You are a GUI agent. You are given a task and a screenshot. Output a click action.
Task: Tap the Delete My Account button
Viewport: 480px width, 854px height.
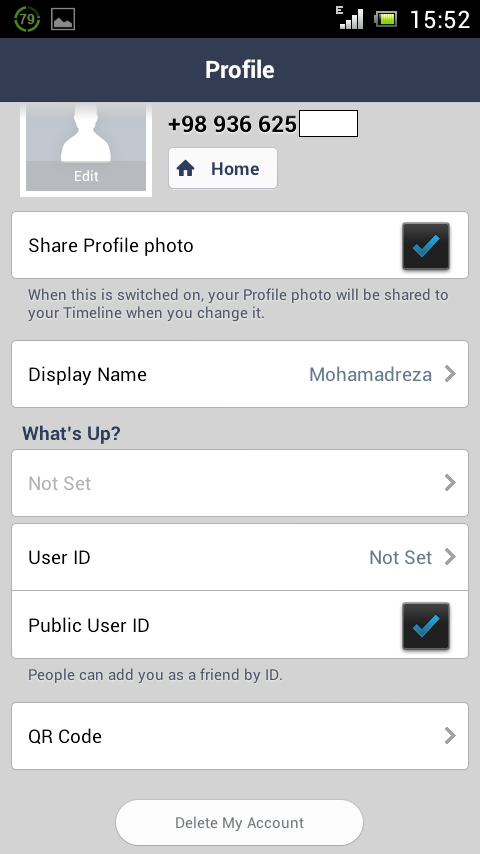coord(239,822)
